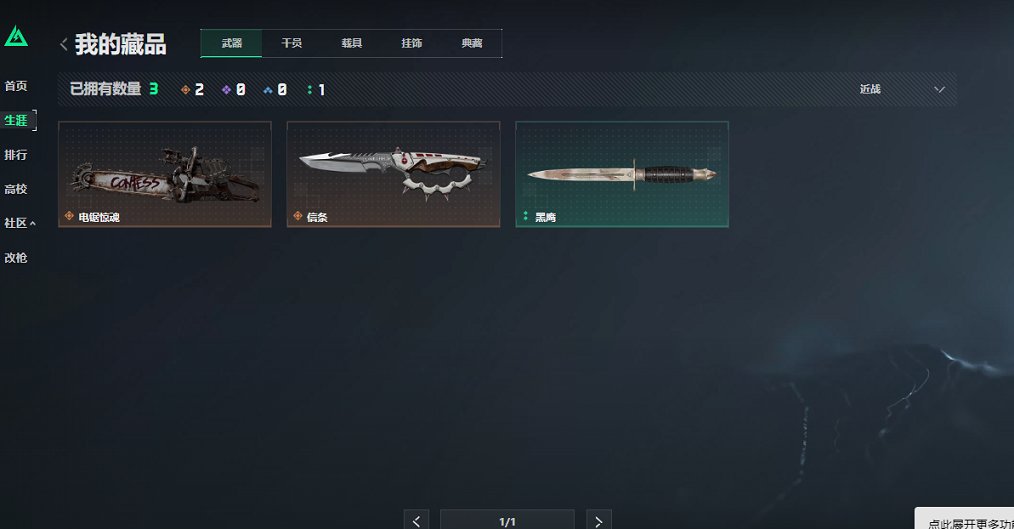
Task: Open 排行 in the sidebar
Action: tap(16, 155)
